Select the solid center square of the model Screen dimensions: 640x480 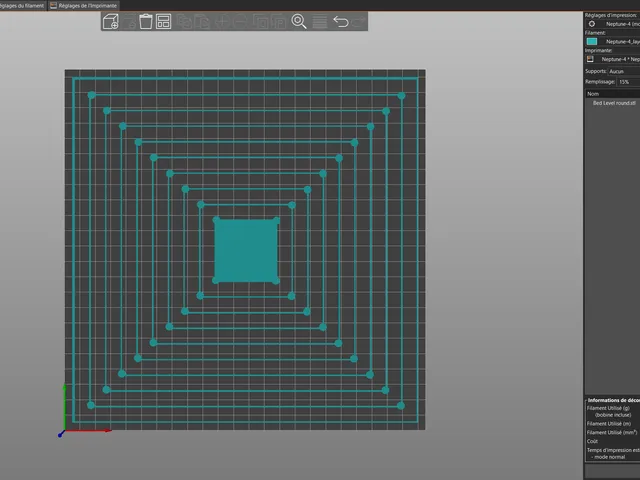click(x=246, y=251)
